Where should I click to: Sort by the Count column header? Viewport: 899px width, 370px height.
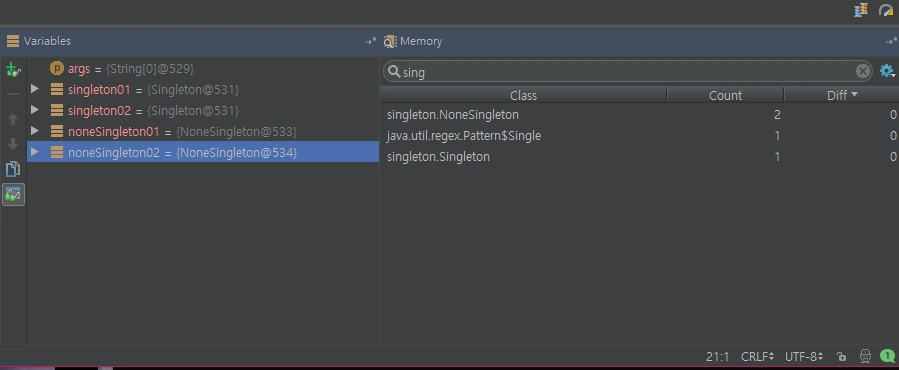pos(725,95)
